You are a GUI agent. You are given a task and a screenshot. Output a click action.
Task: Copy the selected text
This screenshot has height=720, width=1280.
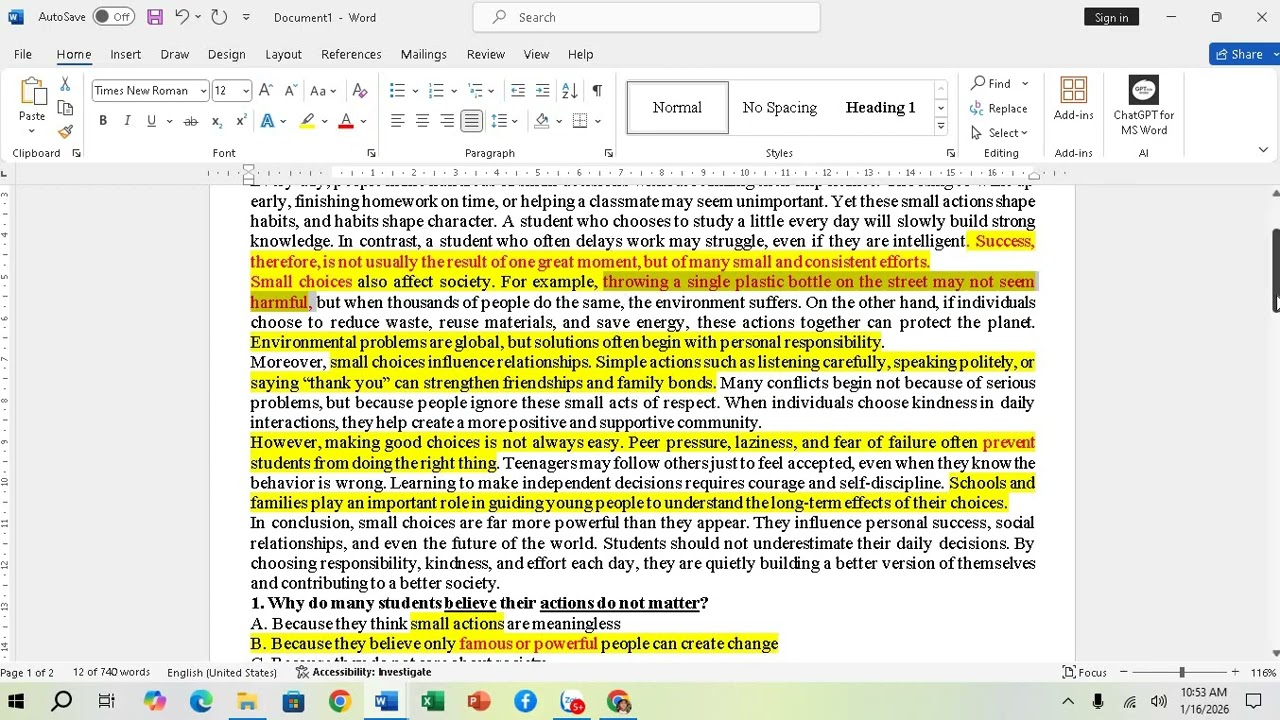pos(65,108)
